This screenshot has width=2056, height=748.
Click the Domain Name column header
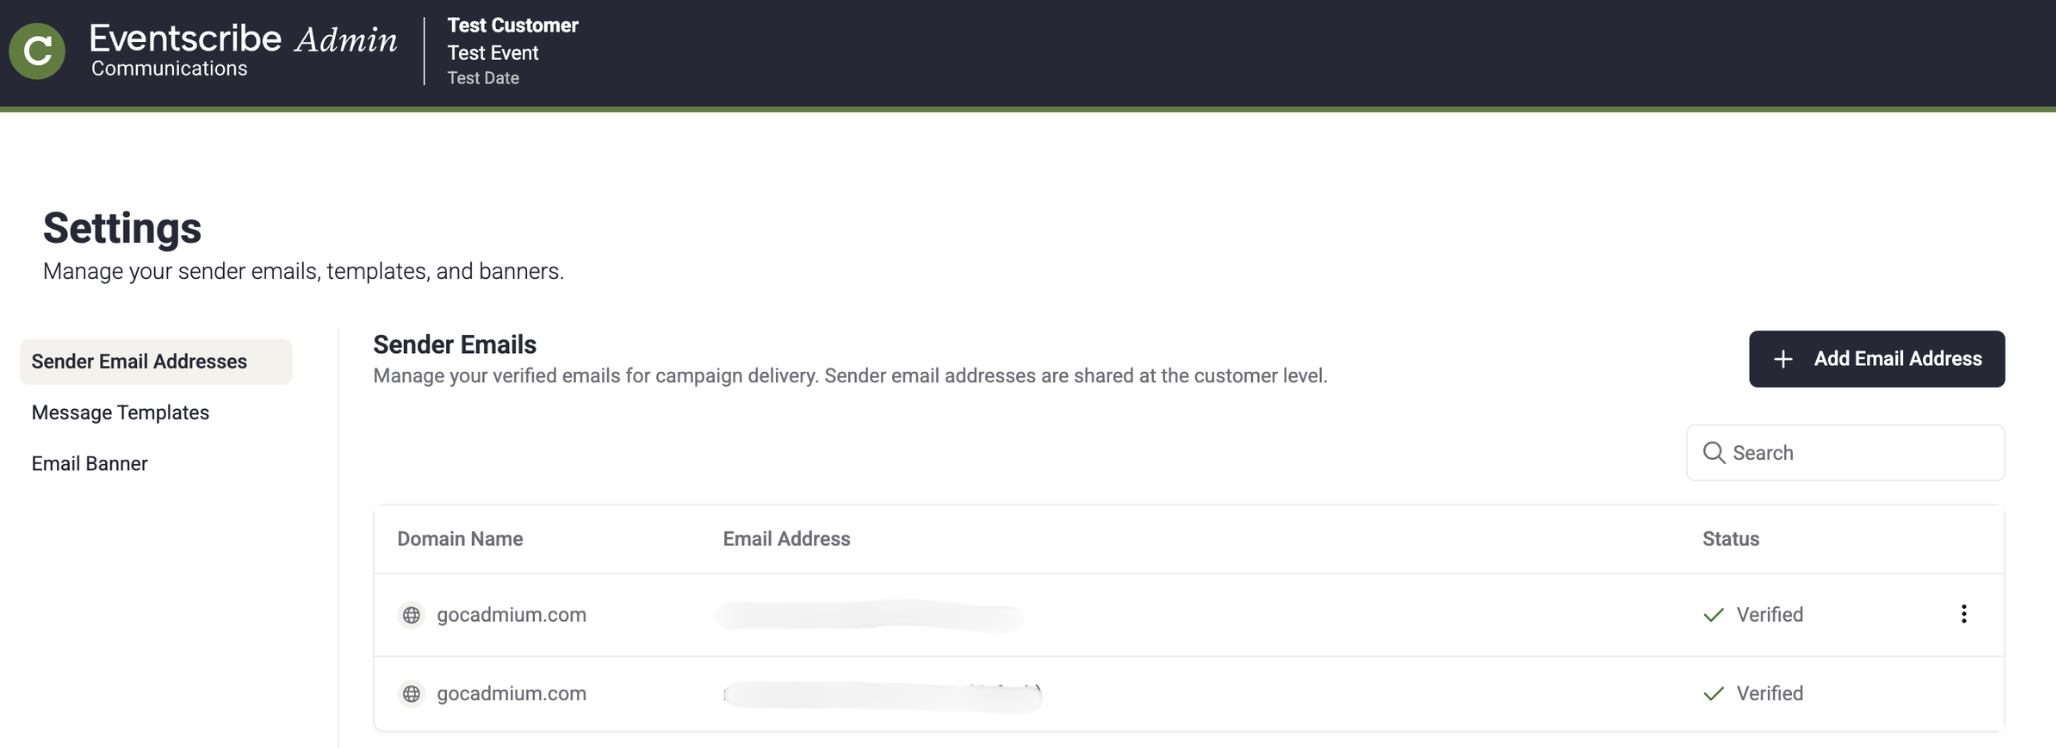[x=460, y=539]
